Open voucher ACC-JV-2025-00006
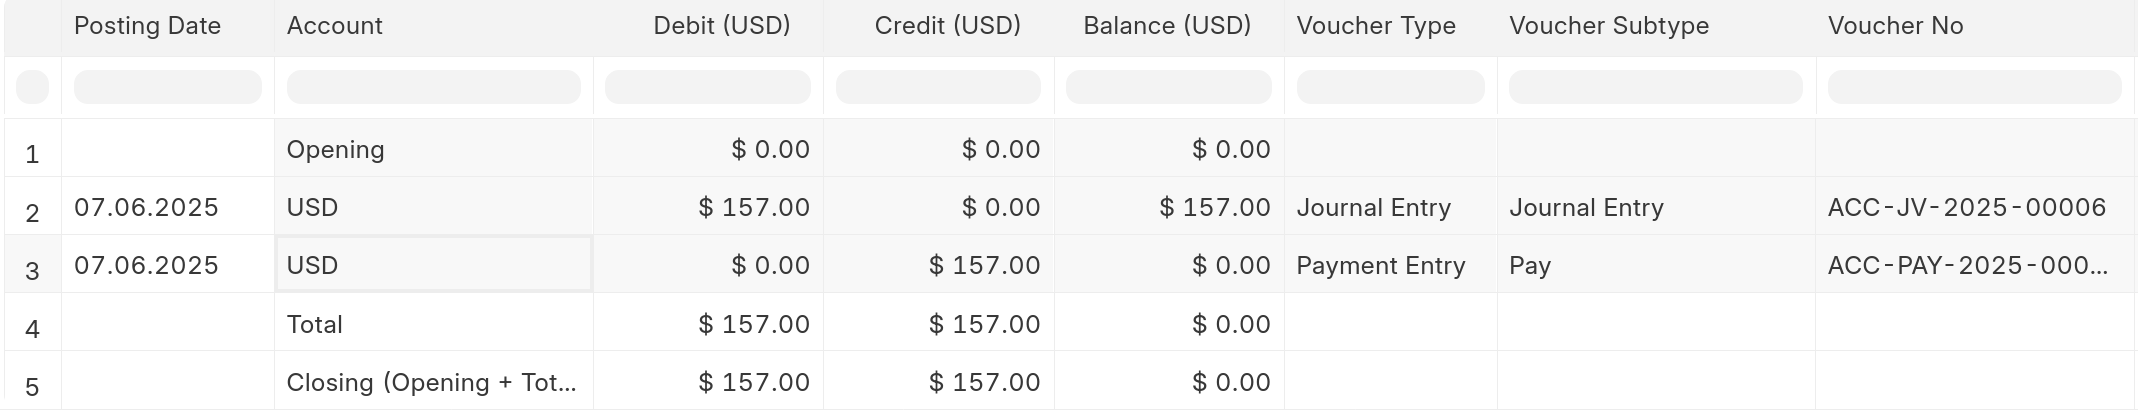This screenshot has height=414, width=2138. tap(1966, 208)
